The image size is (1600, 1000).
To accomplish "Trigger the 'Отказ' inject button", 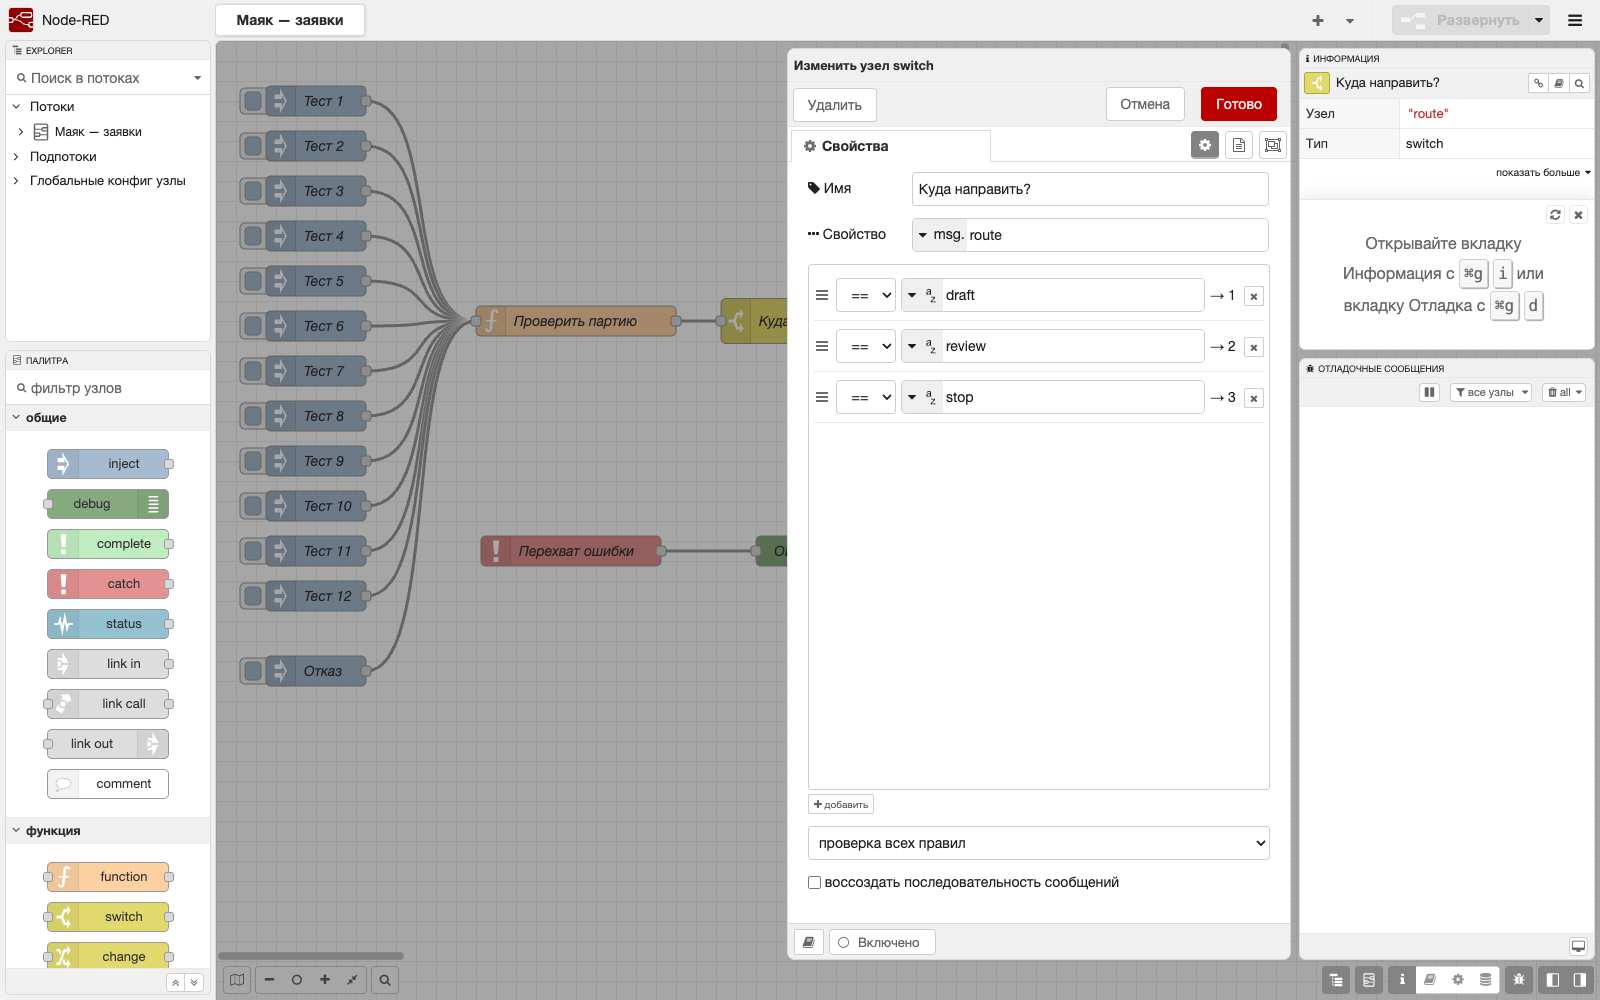I will coord(253,671).
